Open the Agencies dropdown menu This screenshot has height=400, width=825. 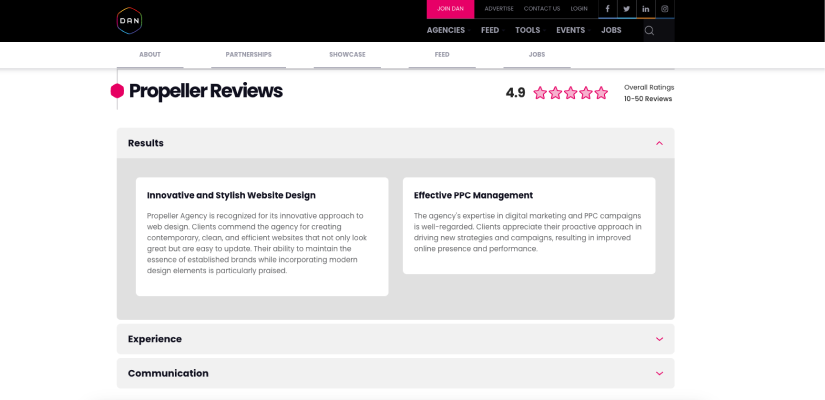446,30
